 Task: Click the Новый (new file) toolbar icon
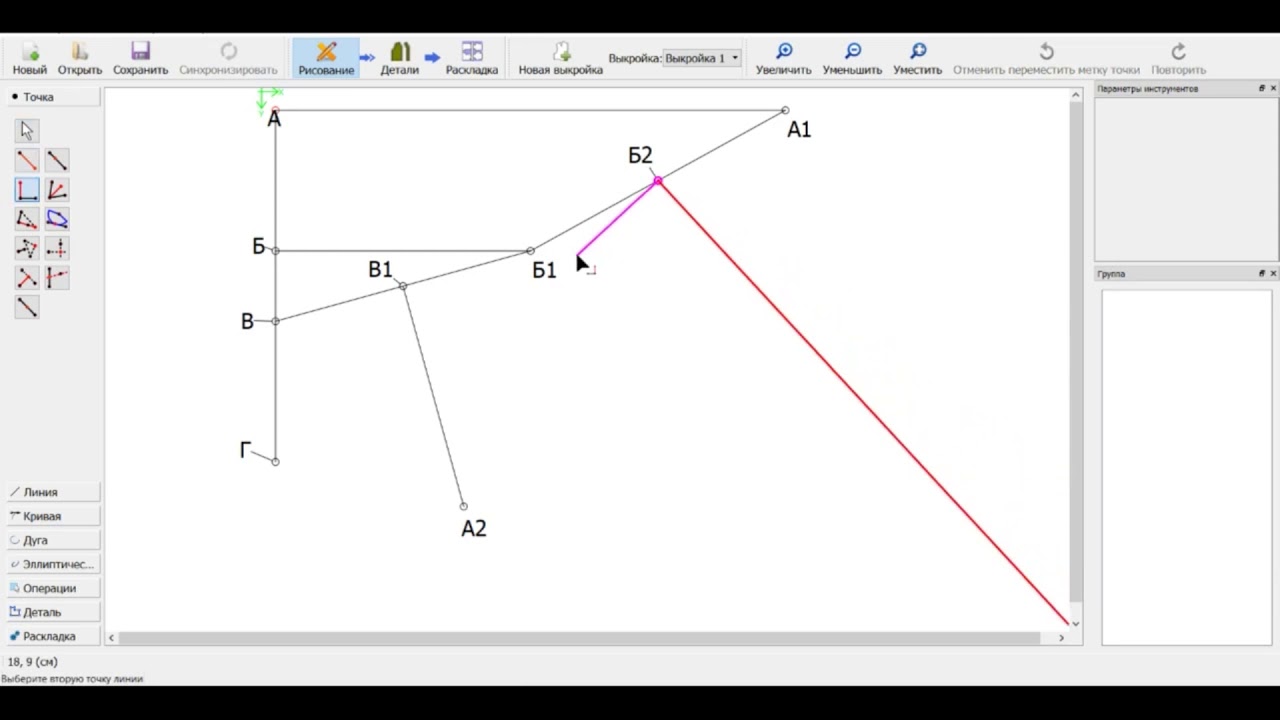pos(29,59)
